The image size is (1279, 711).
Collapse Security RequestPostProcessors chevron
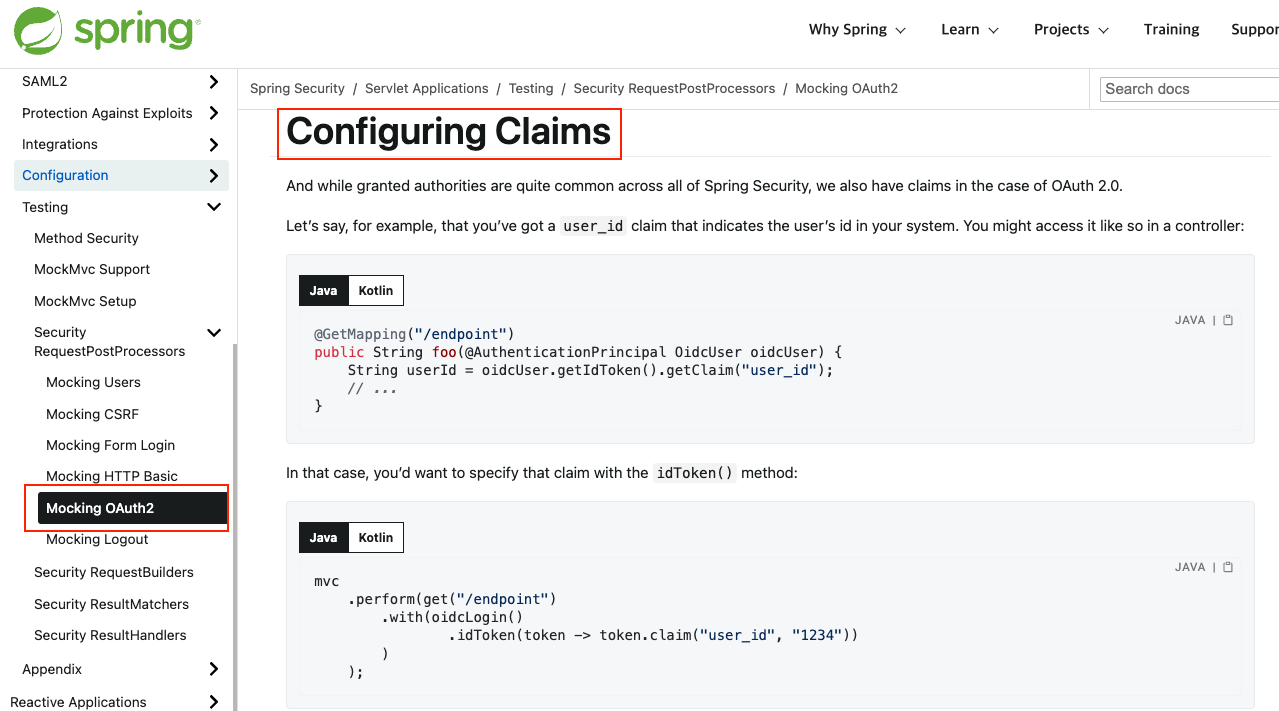coord(214,333)
